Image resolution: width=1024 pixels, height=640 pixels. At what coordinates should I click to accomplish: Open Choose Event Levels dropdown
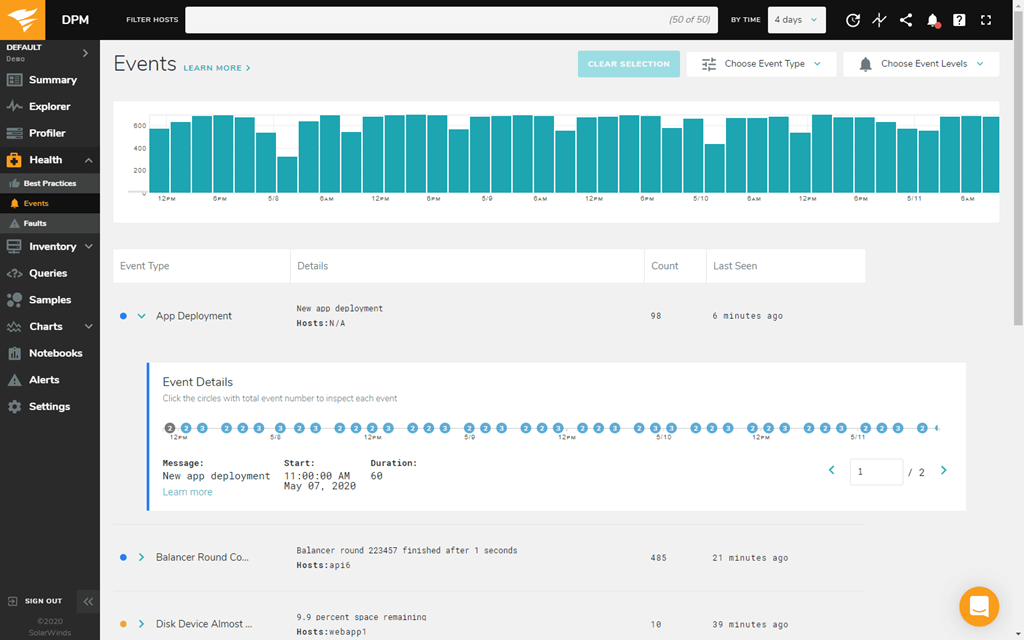point(920,64)
